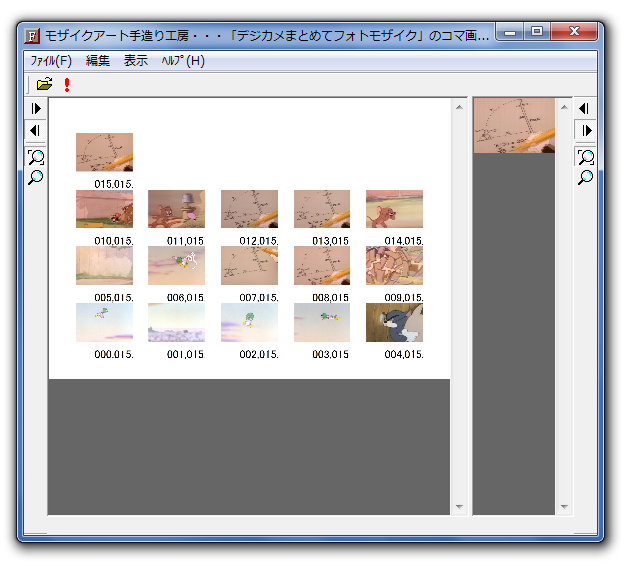
Task: Select thumbnail 012,015
Action: (249, 209)
